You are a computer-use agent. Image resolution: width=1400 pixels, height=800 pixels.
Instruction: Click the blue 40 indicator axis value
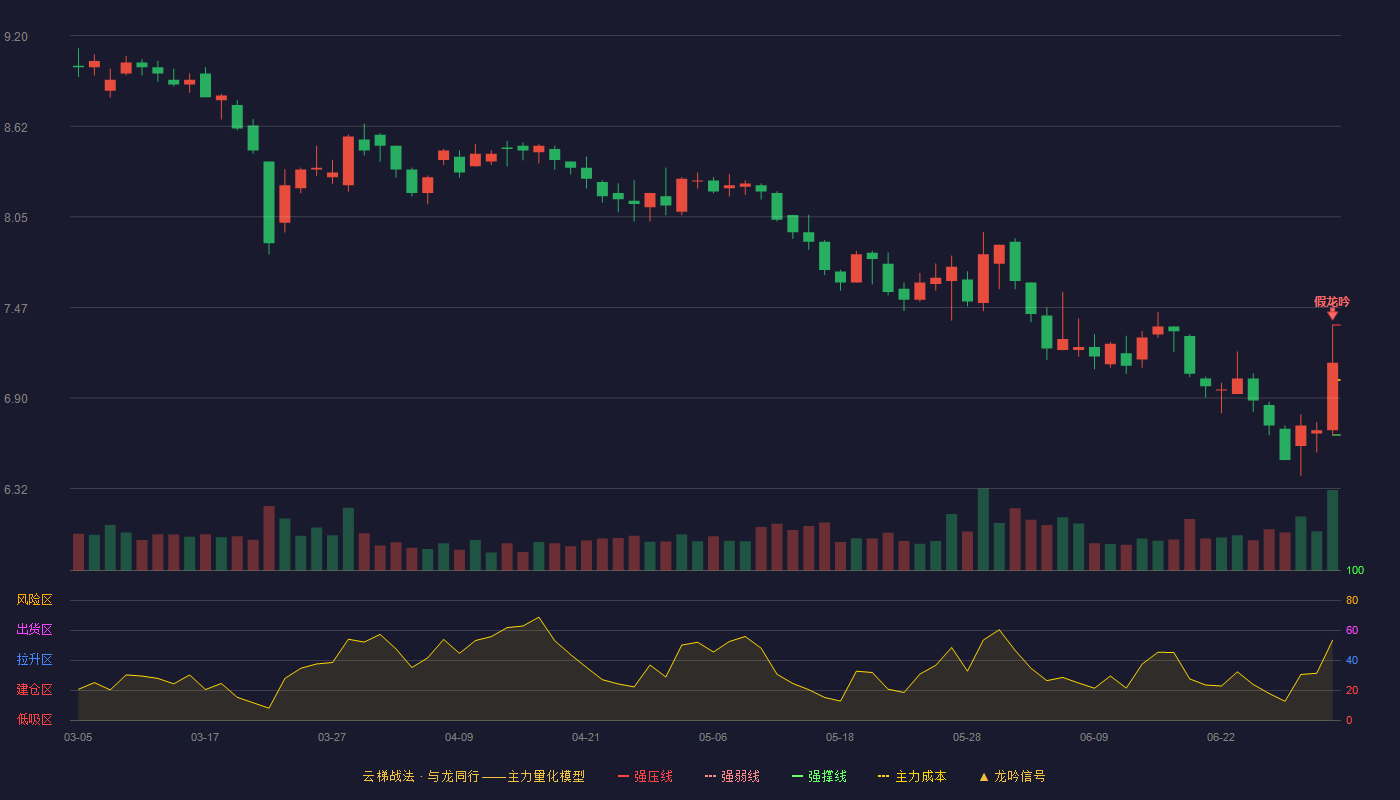tap(1352, 660)
